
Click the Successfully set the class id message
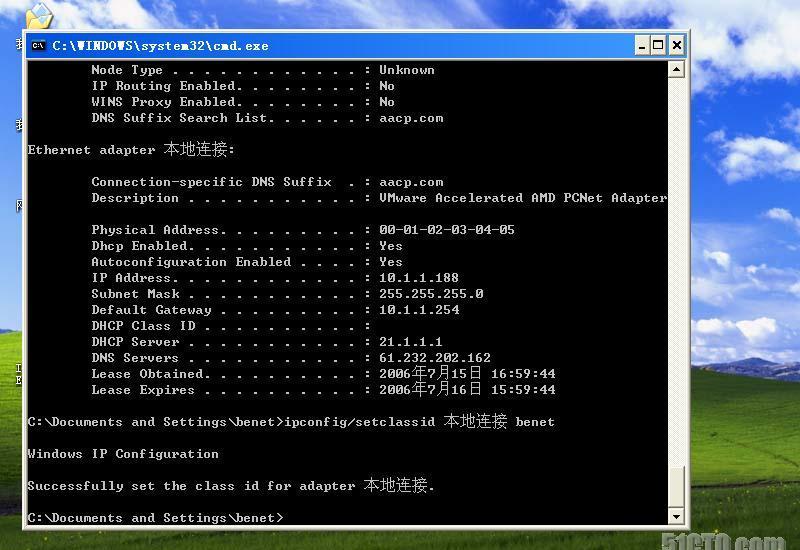click(231, 485)
